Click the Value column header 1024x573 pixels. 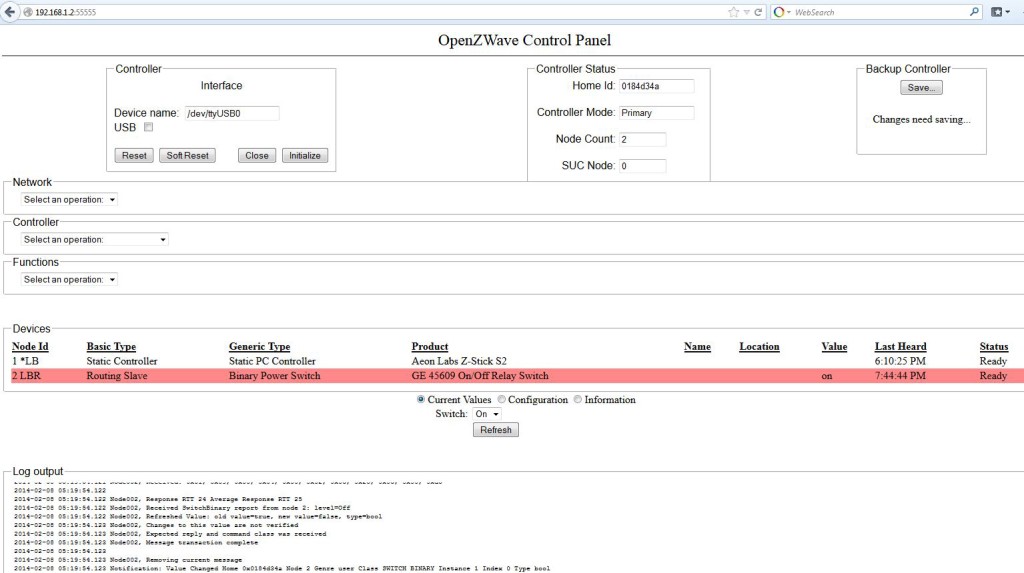(x=834, y=346)
